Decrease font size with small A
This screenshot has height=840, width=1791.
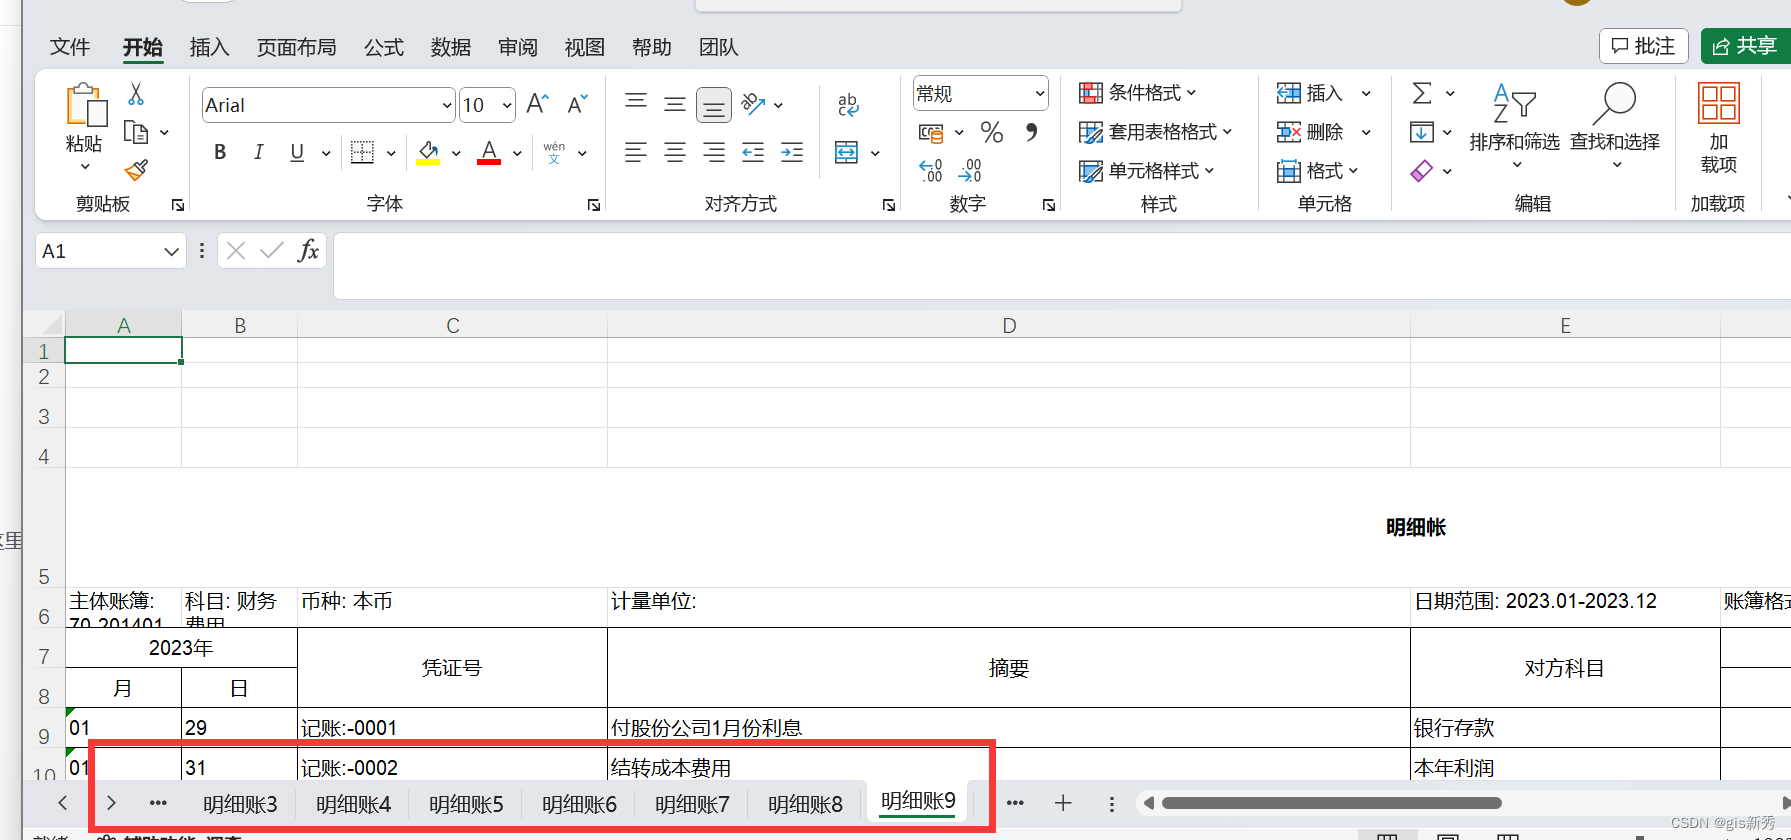click(x=577, y=104)
